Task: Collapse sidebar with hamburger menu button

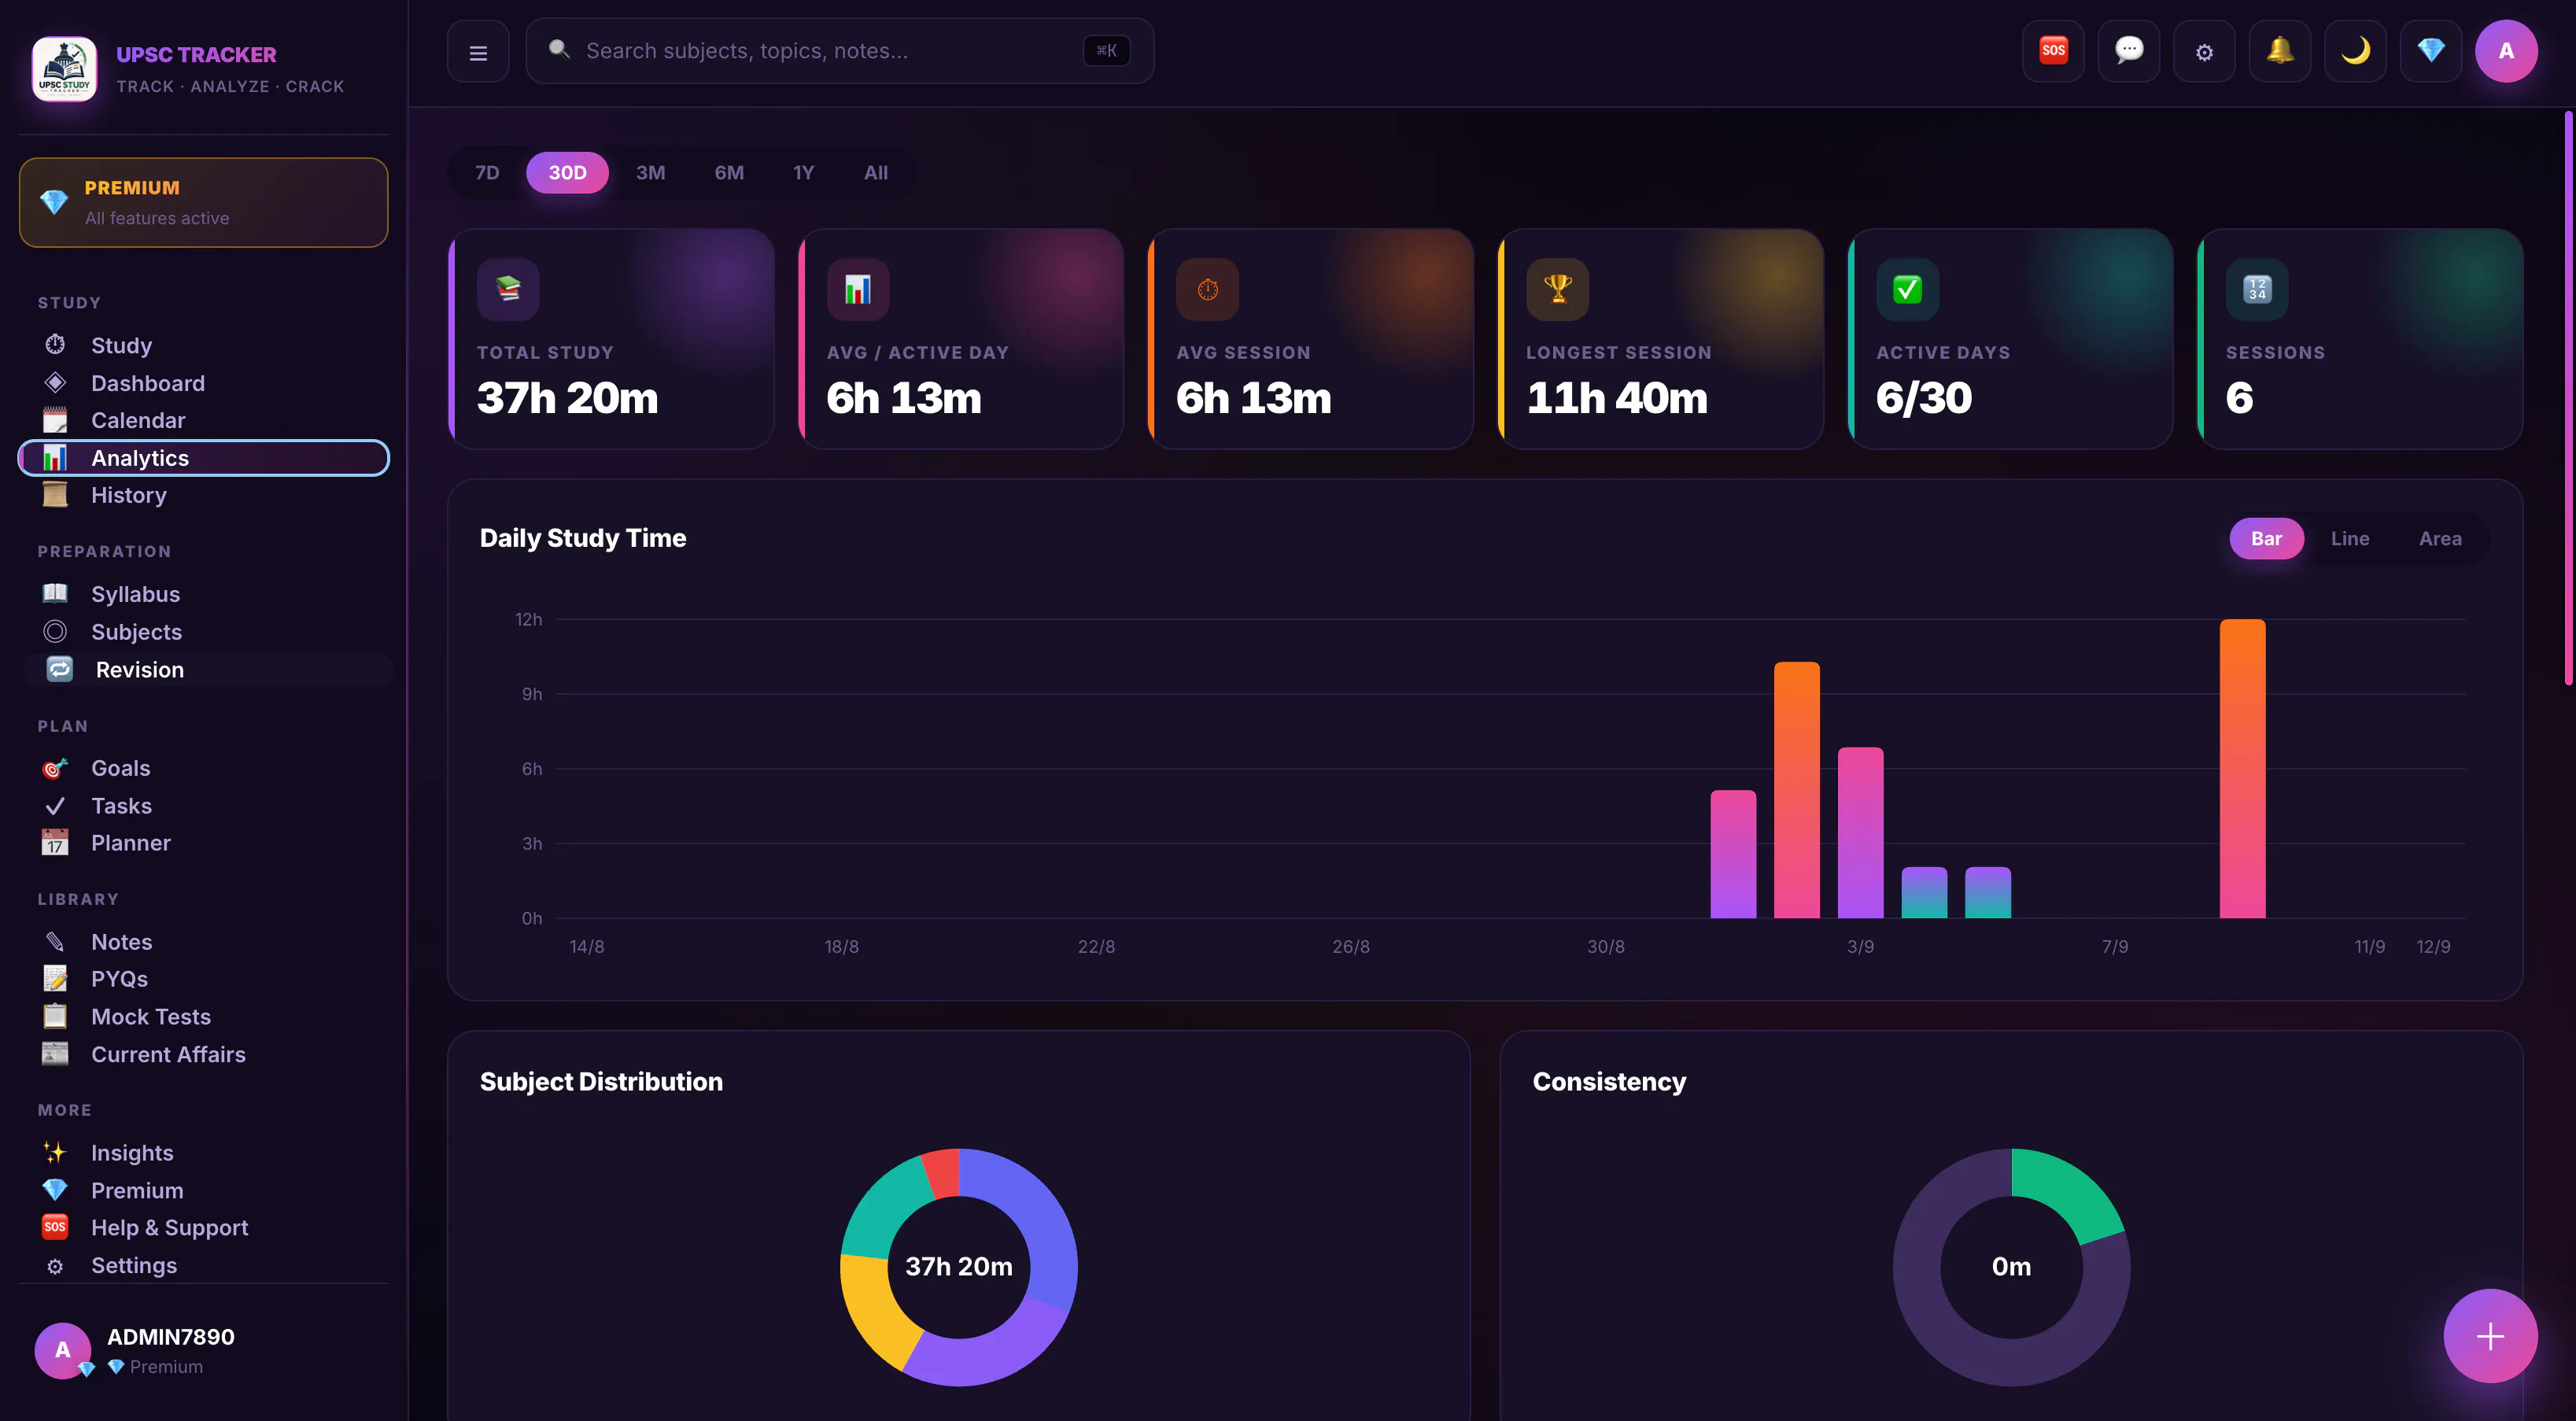Action: point(478,51)
